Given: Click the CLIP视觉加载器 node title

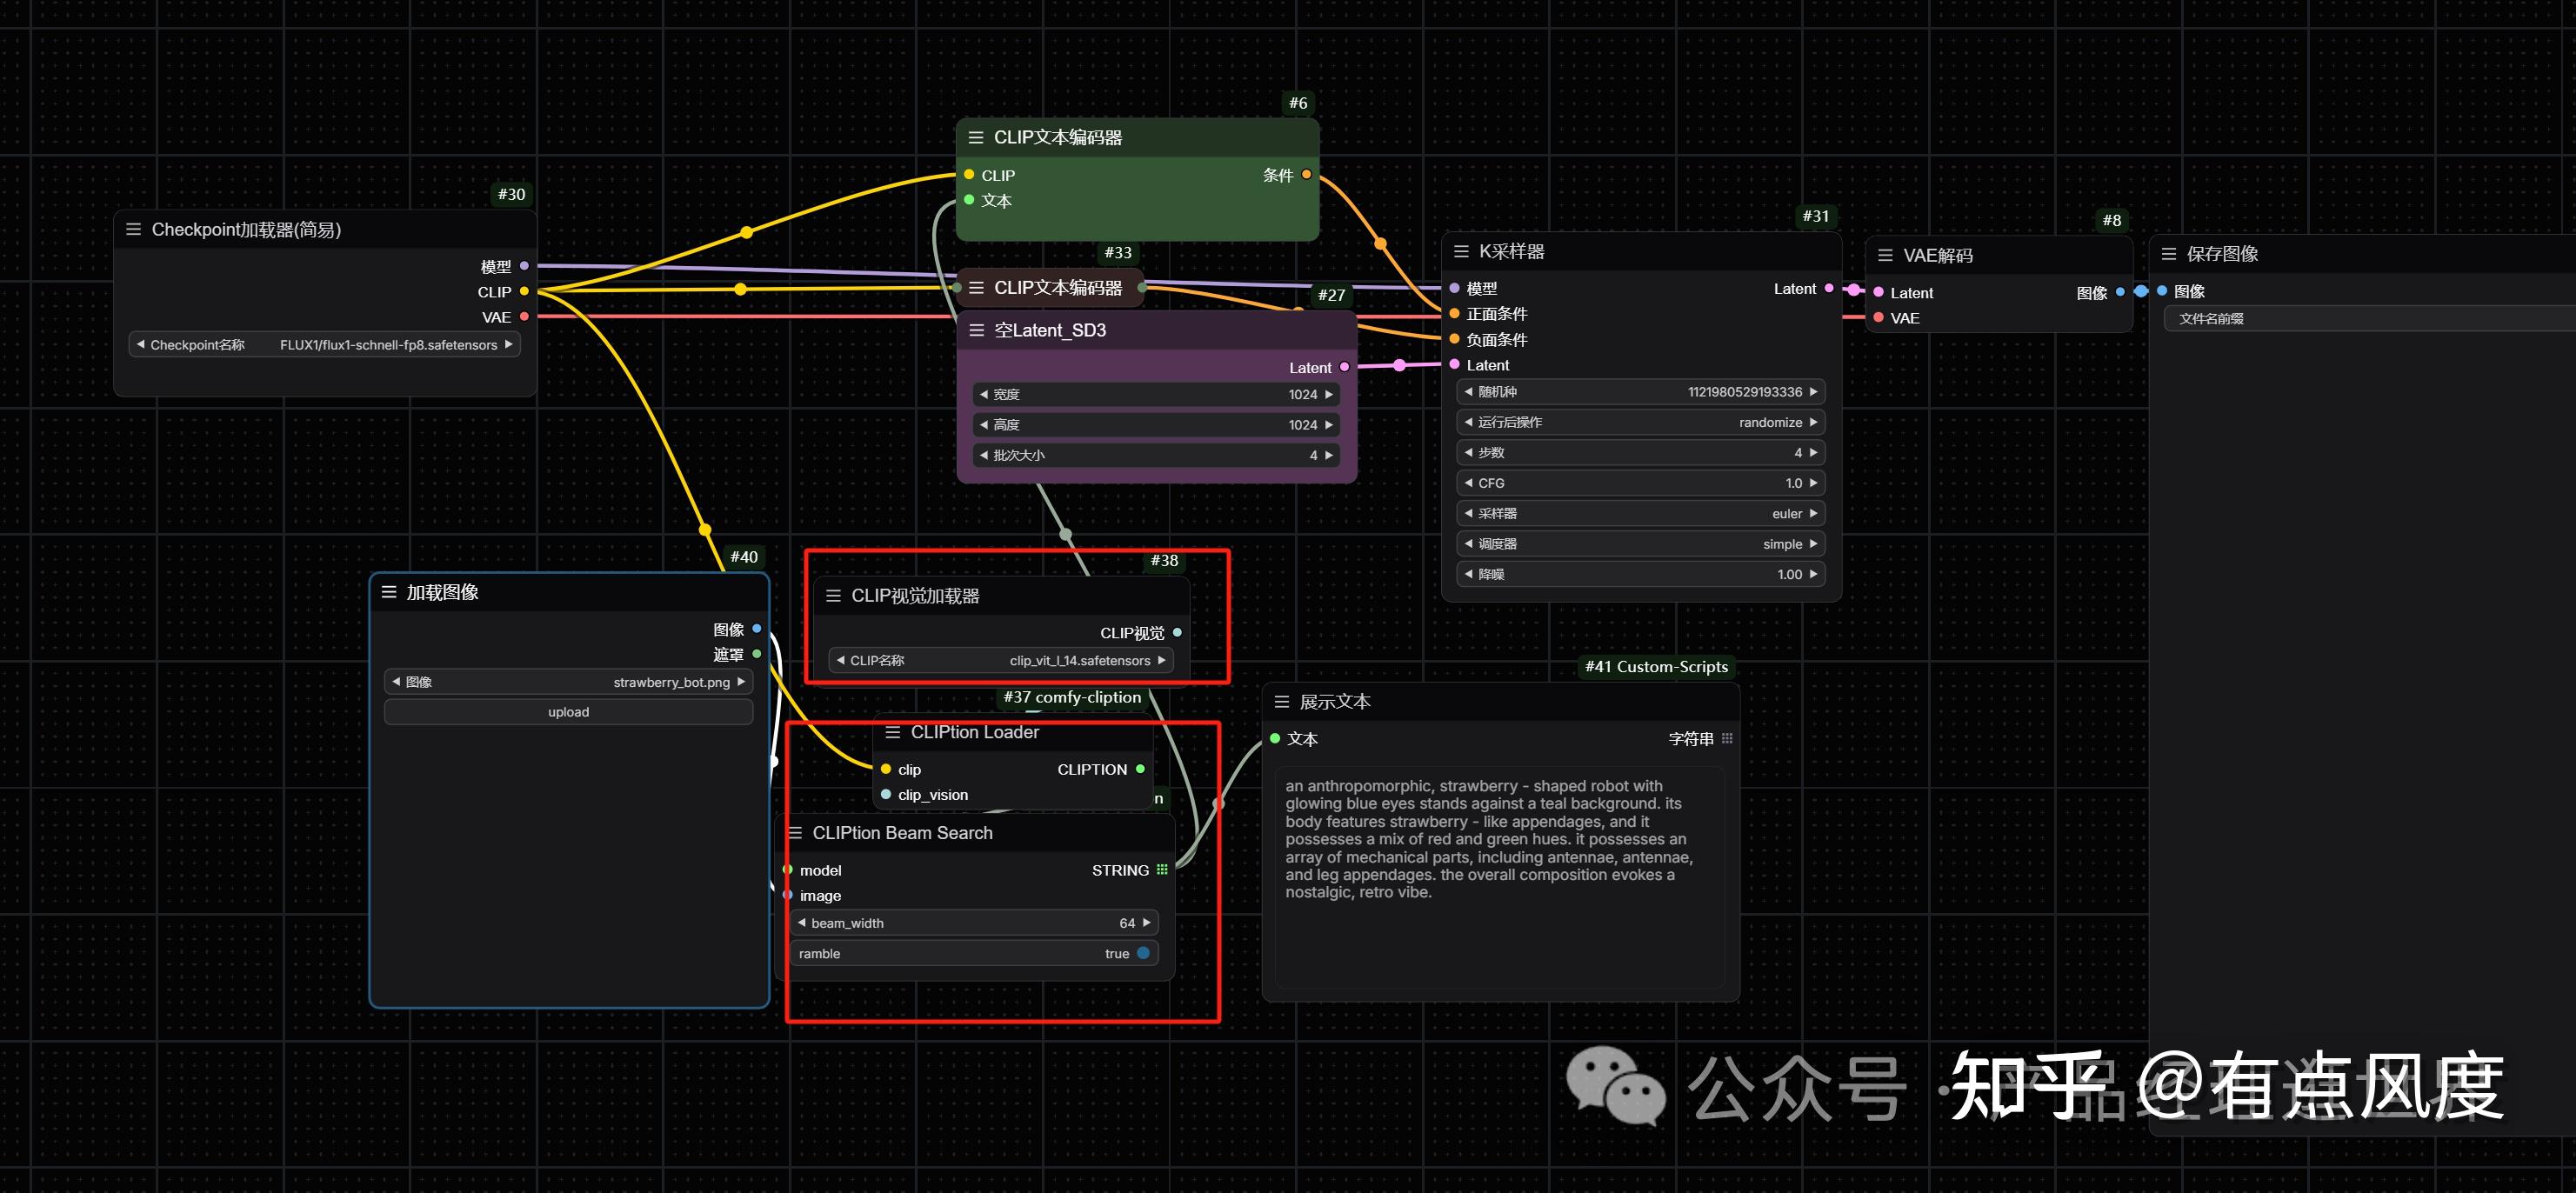Looking at the screenshot, I should tap(915, 596).
